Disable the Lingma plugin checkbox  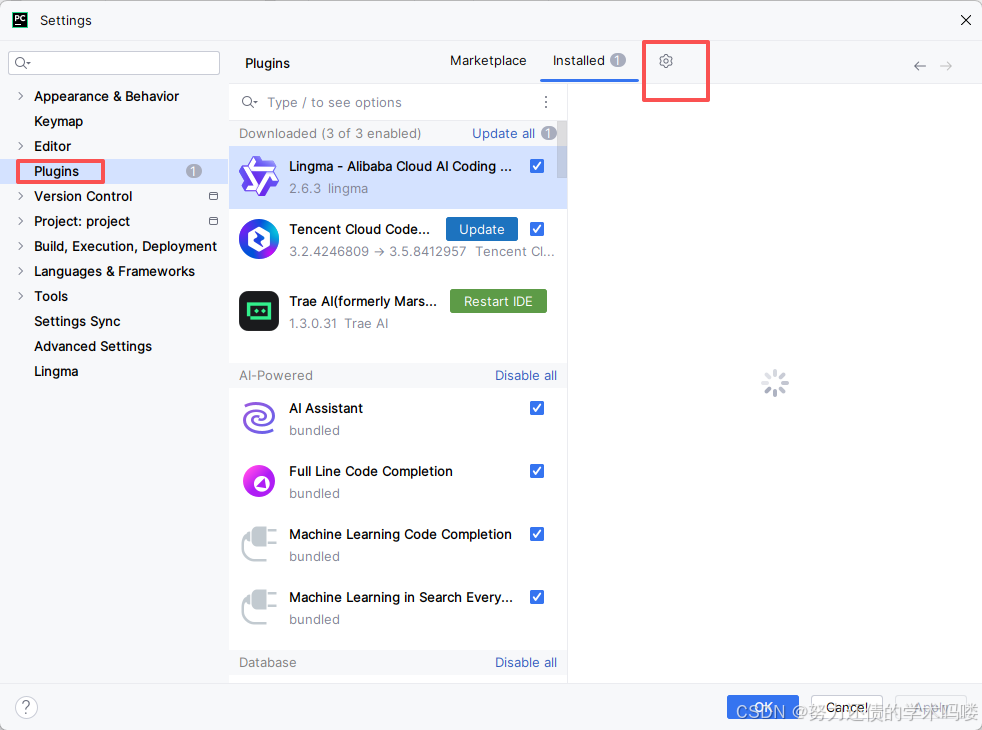click(537, 166)
